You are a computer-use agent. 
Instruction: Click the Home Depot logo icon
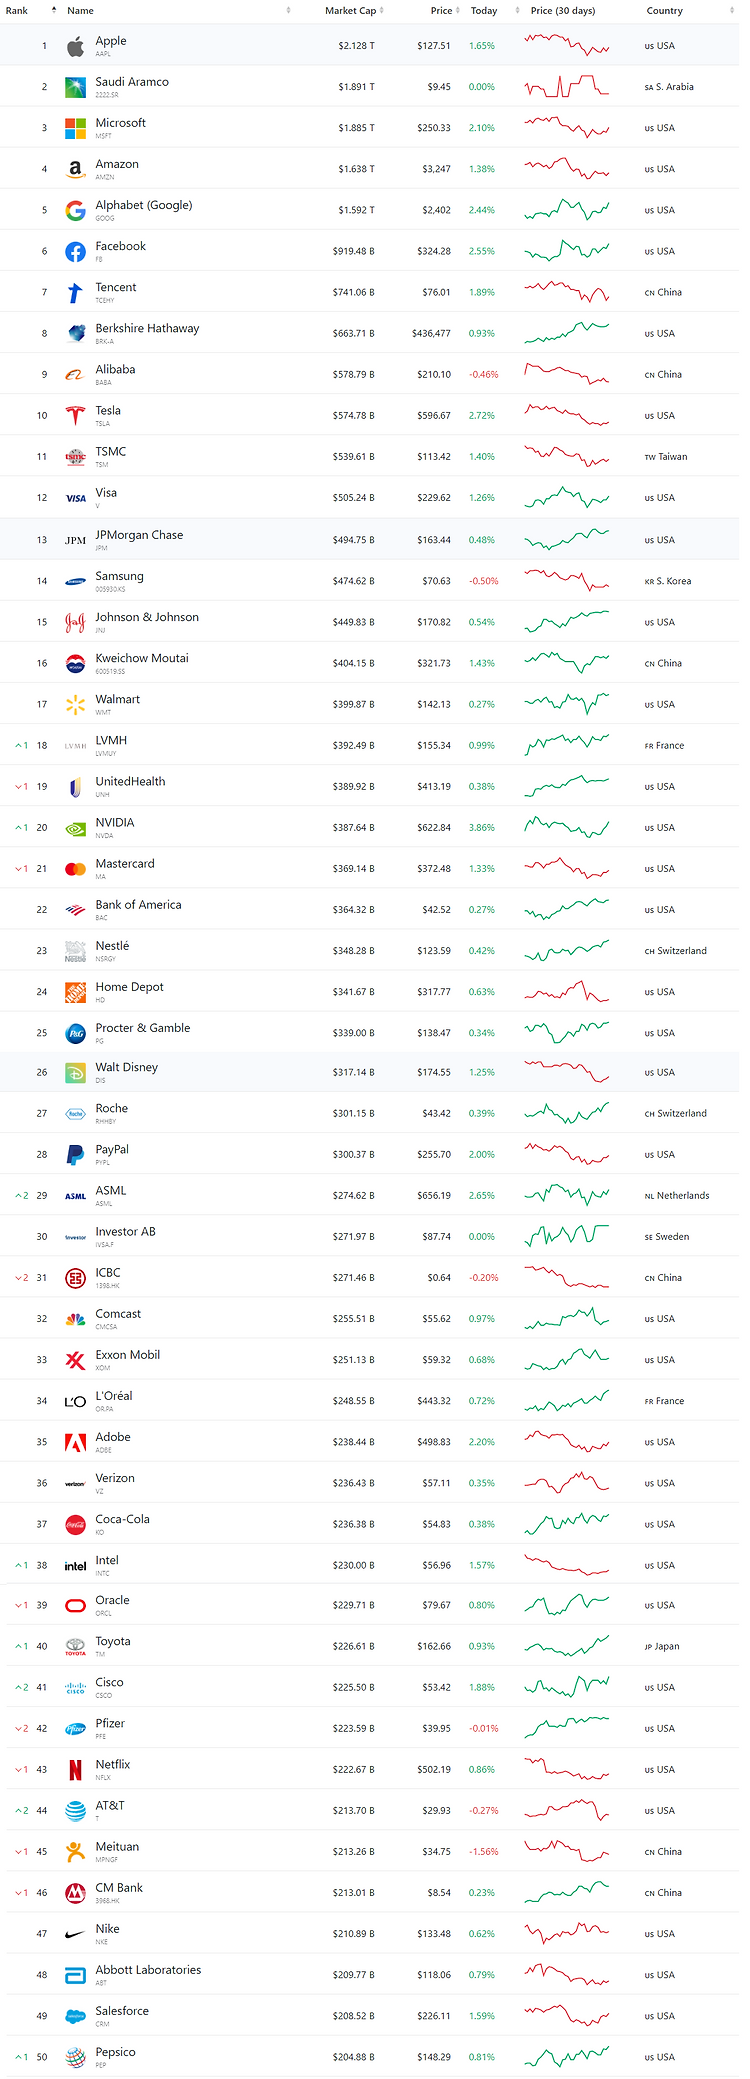tap(75, 992)
